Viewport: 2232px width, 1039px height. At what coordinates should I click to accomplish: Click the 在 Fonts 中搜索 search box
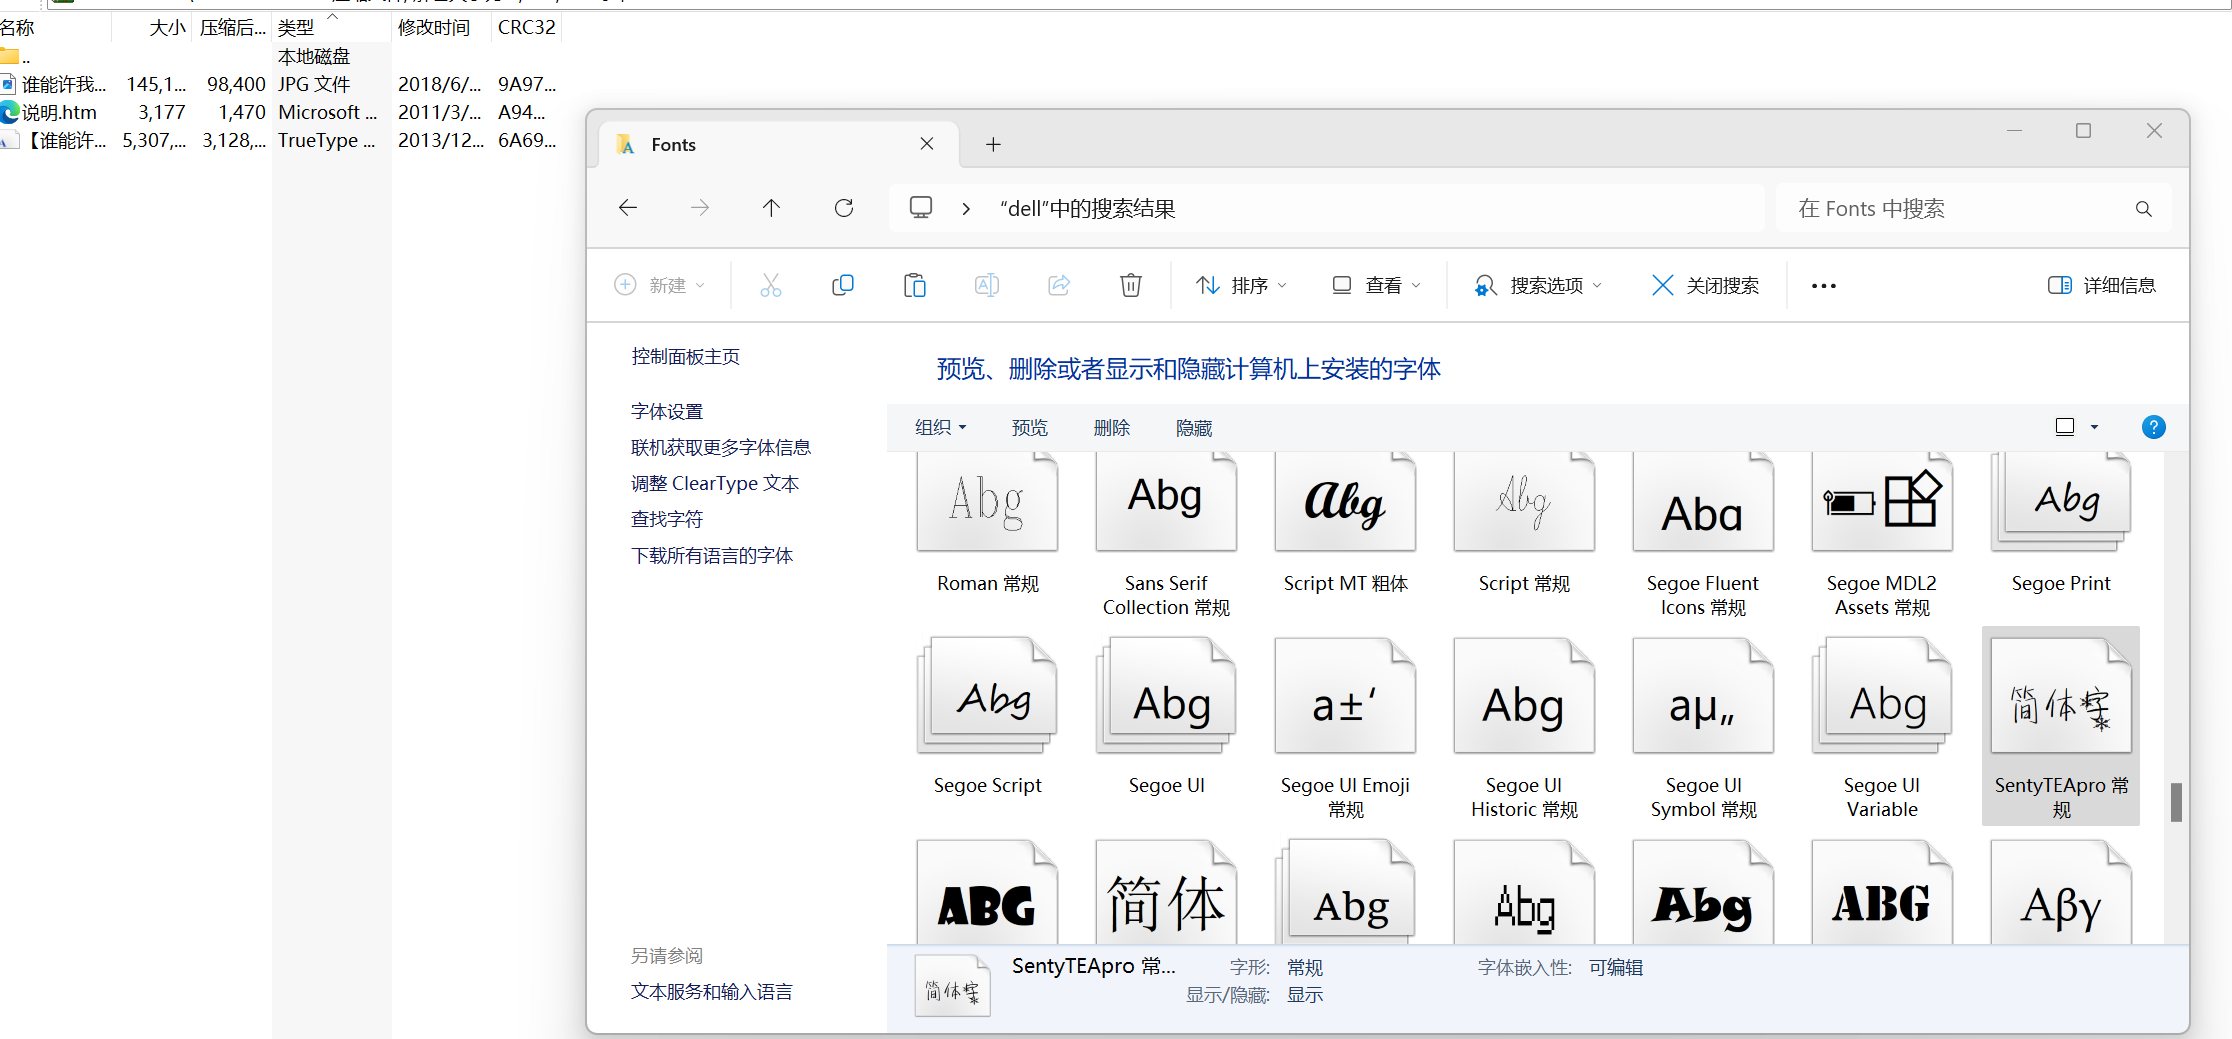1974,209
